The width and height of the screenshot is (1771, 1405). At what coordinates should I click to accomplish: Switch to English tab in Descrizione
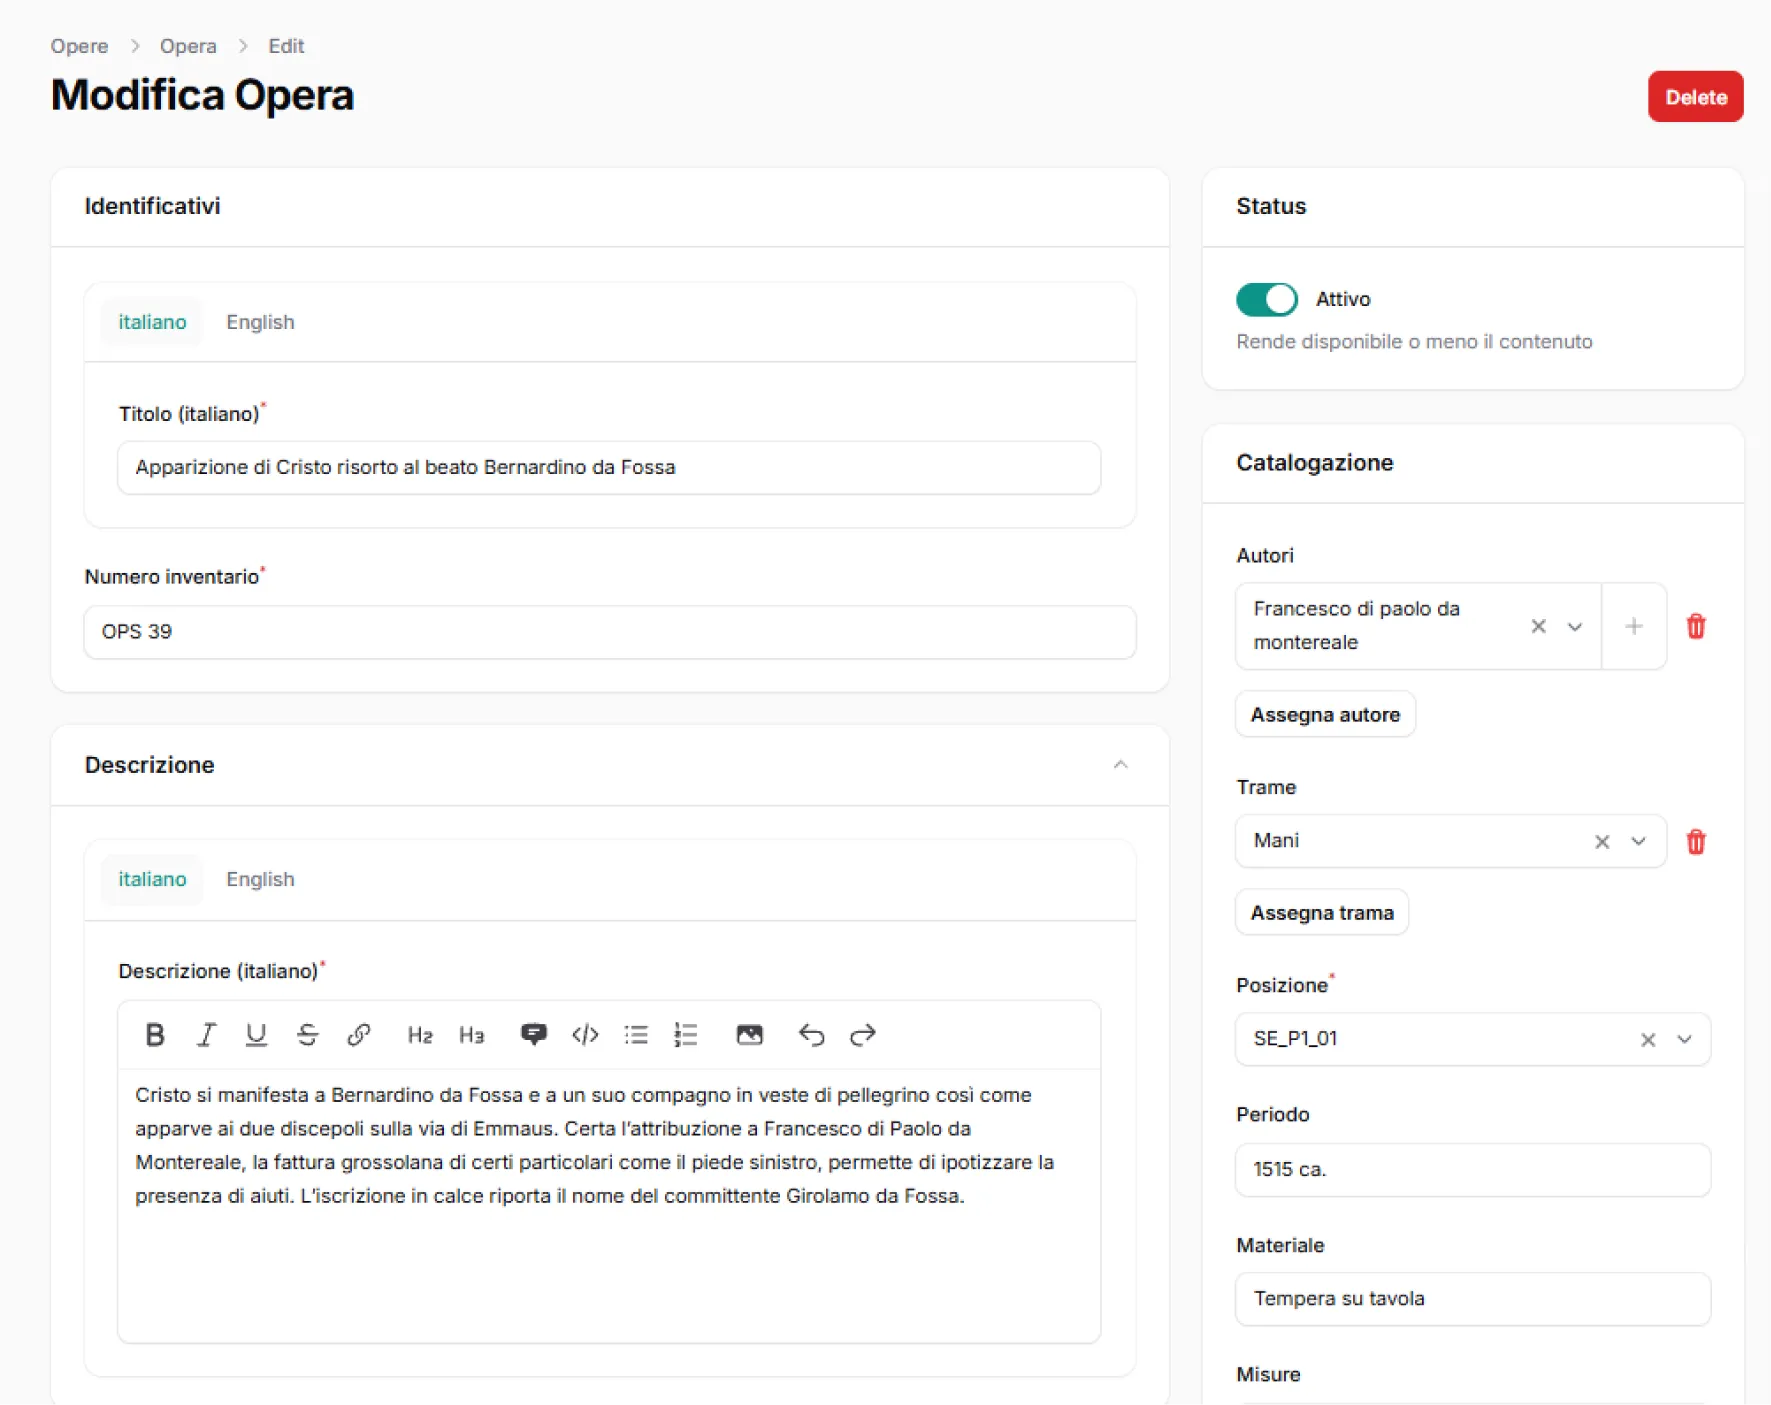click(x=260, y=879)
